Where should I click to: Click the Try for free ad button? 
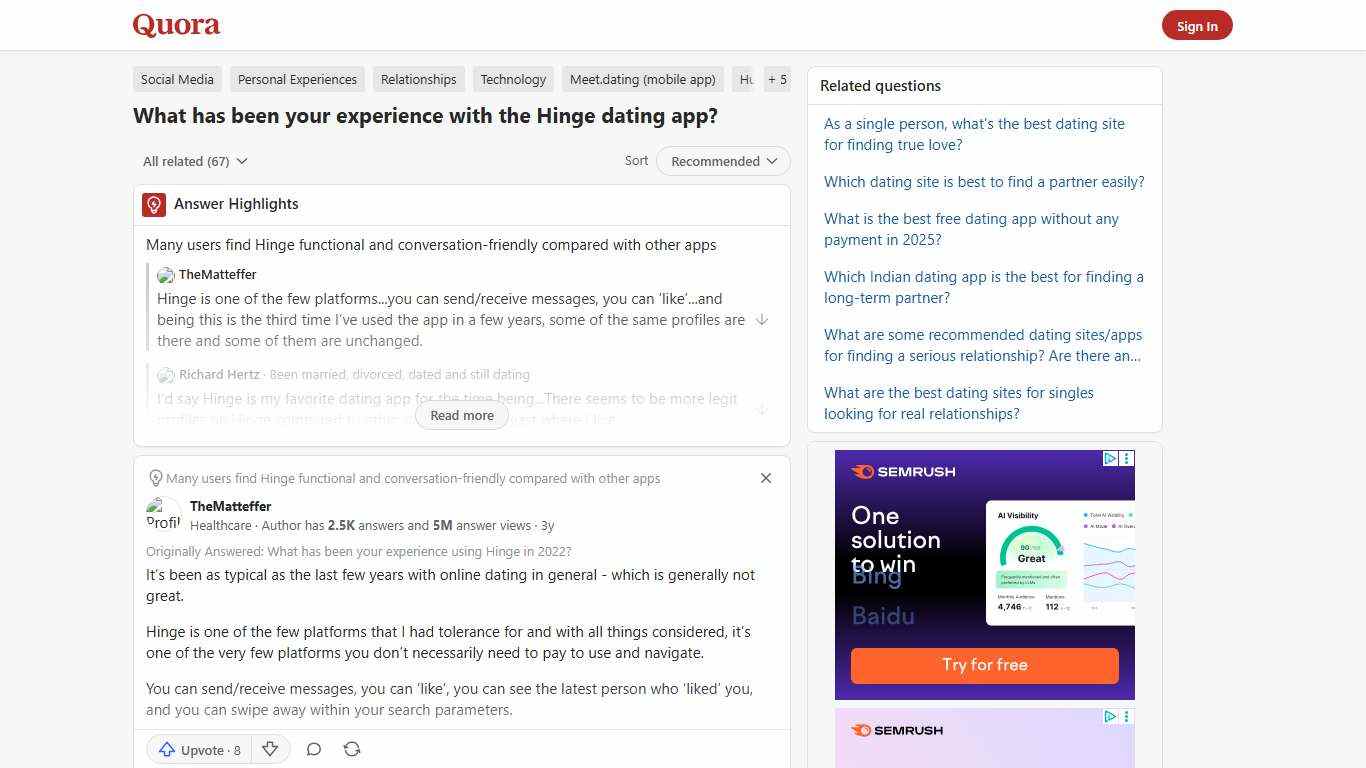point(984,665)
